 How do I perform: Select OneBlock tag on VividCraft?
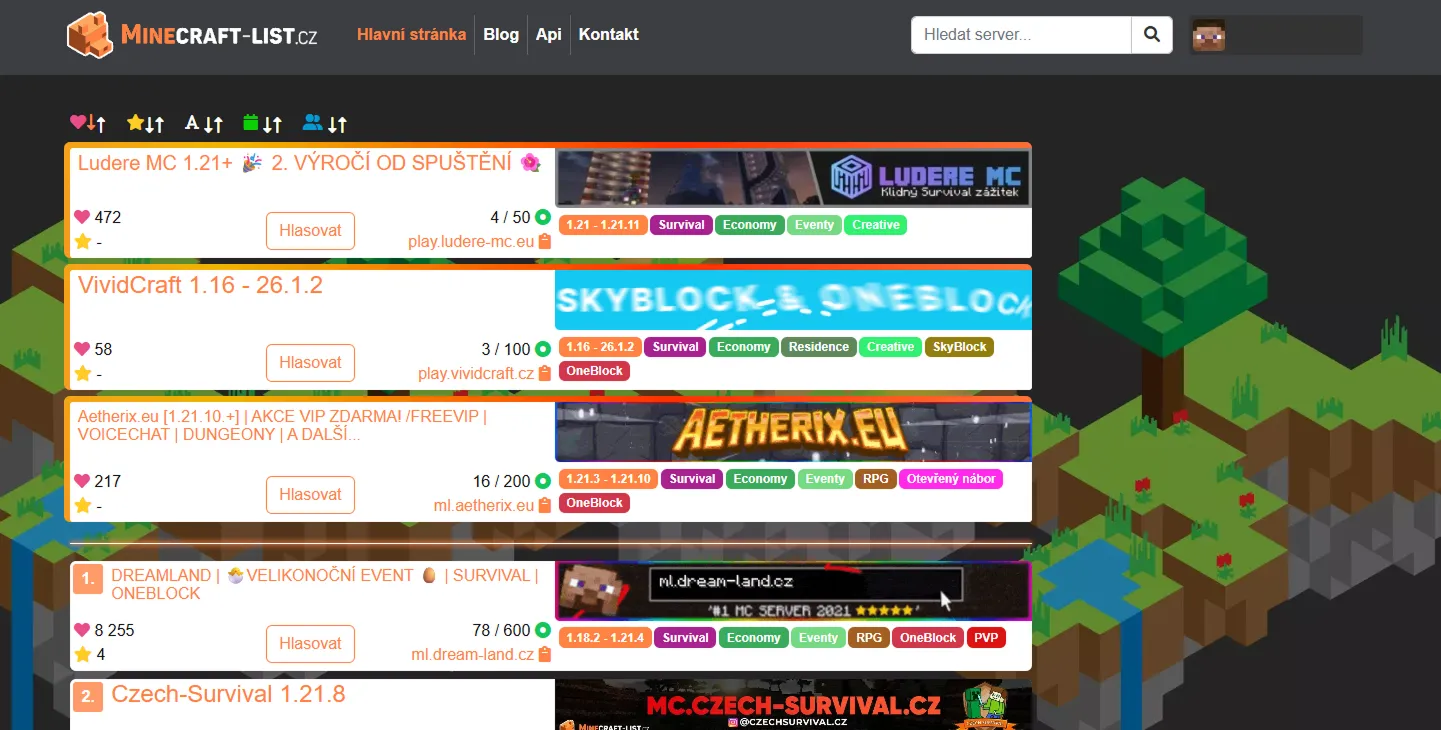(594, 371)
